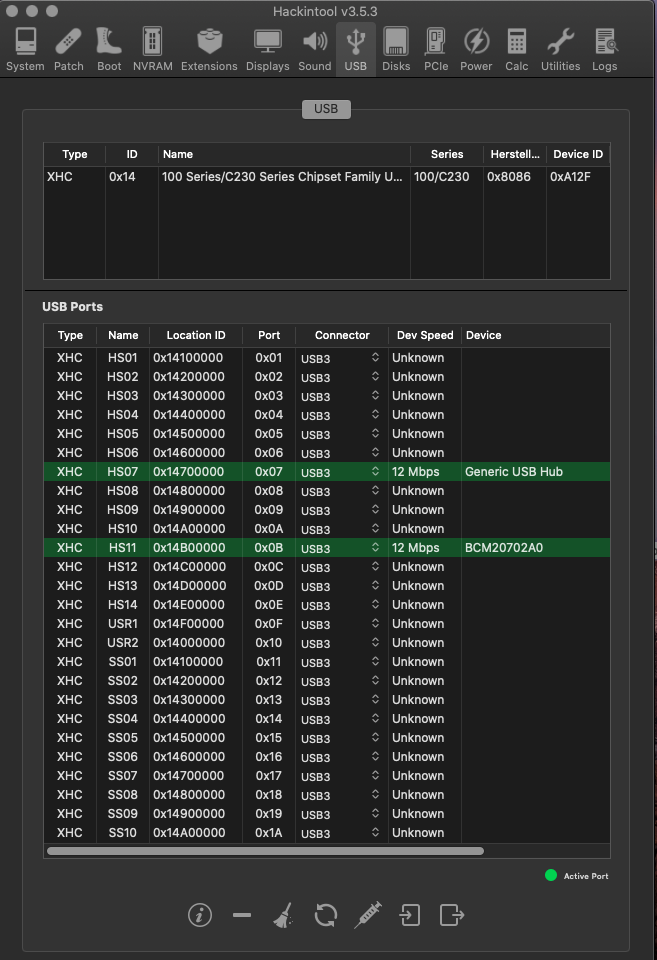The image size is (657, 960).
Task: Select the 0x8086 vendor cell
Action: click(x=508, y=177)
